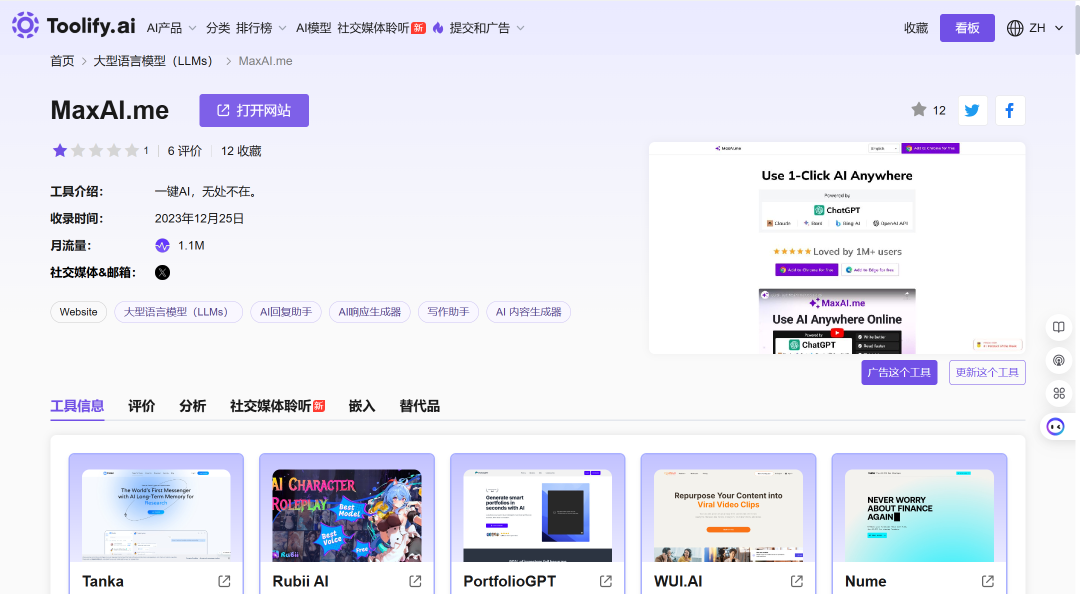Click the Website tag
Viewport: 1080px width, 594px height.
pyautogui.click(x=79, y=312)
